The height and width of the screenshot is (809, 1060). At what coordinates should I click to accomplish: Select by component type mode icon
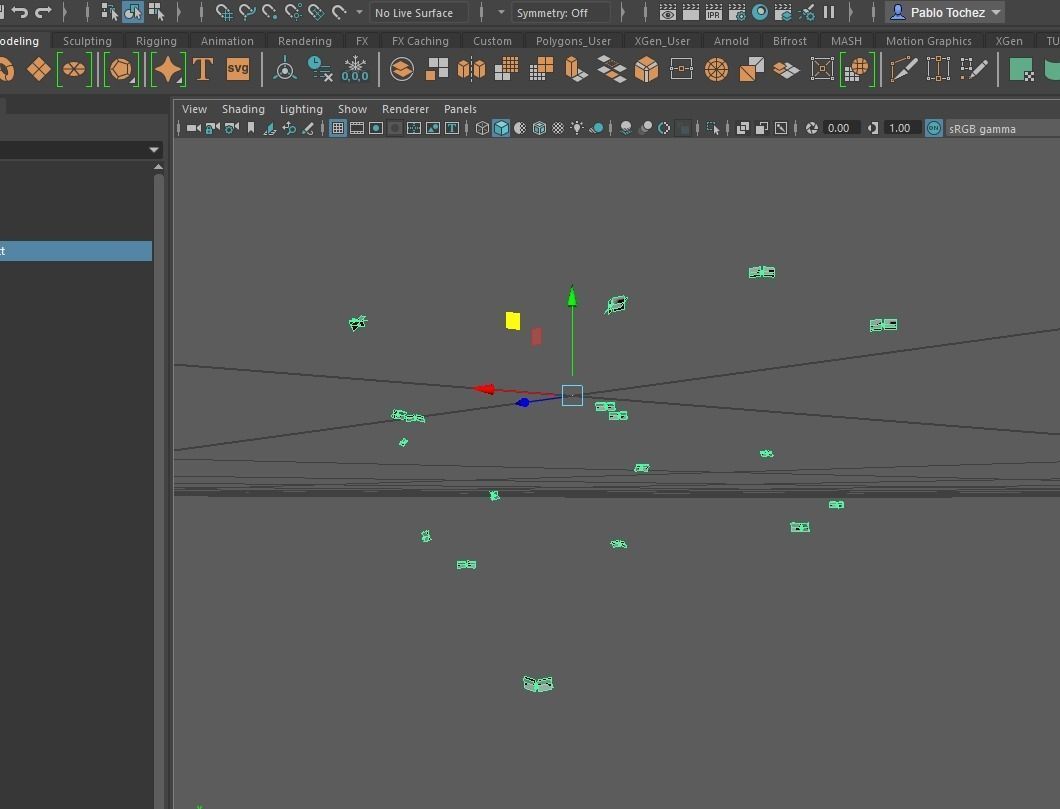tap(156, 11)
